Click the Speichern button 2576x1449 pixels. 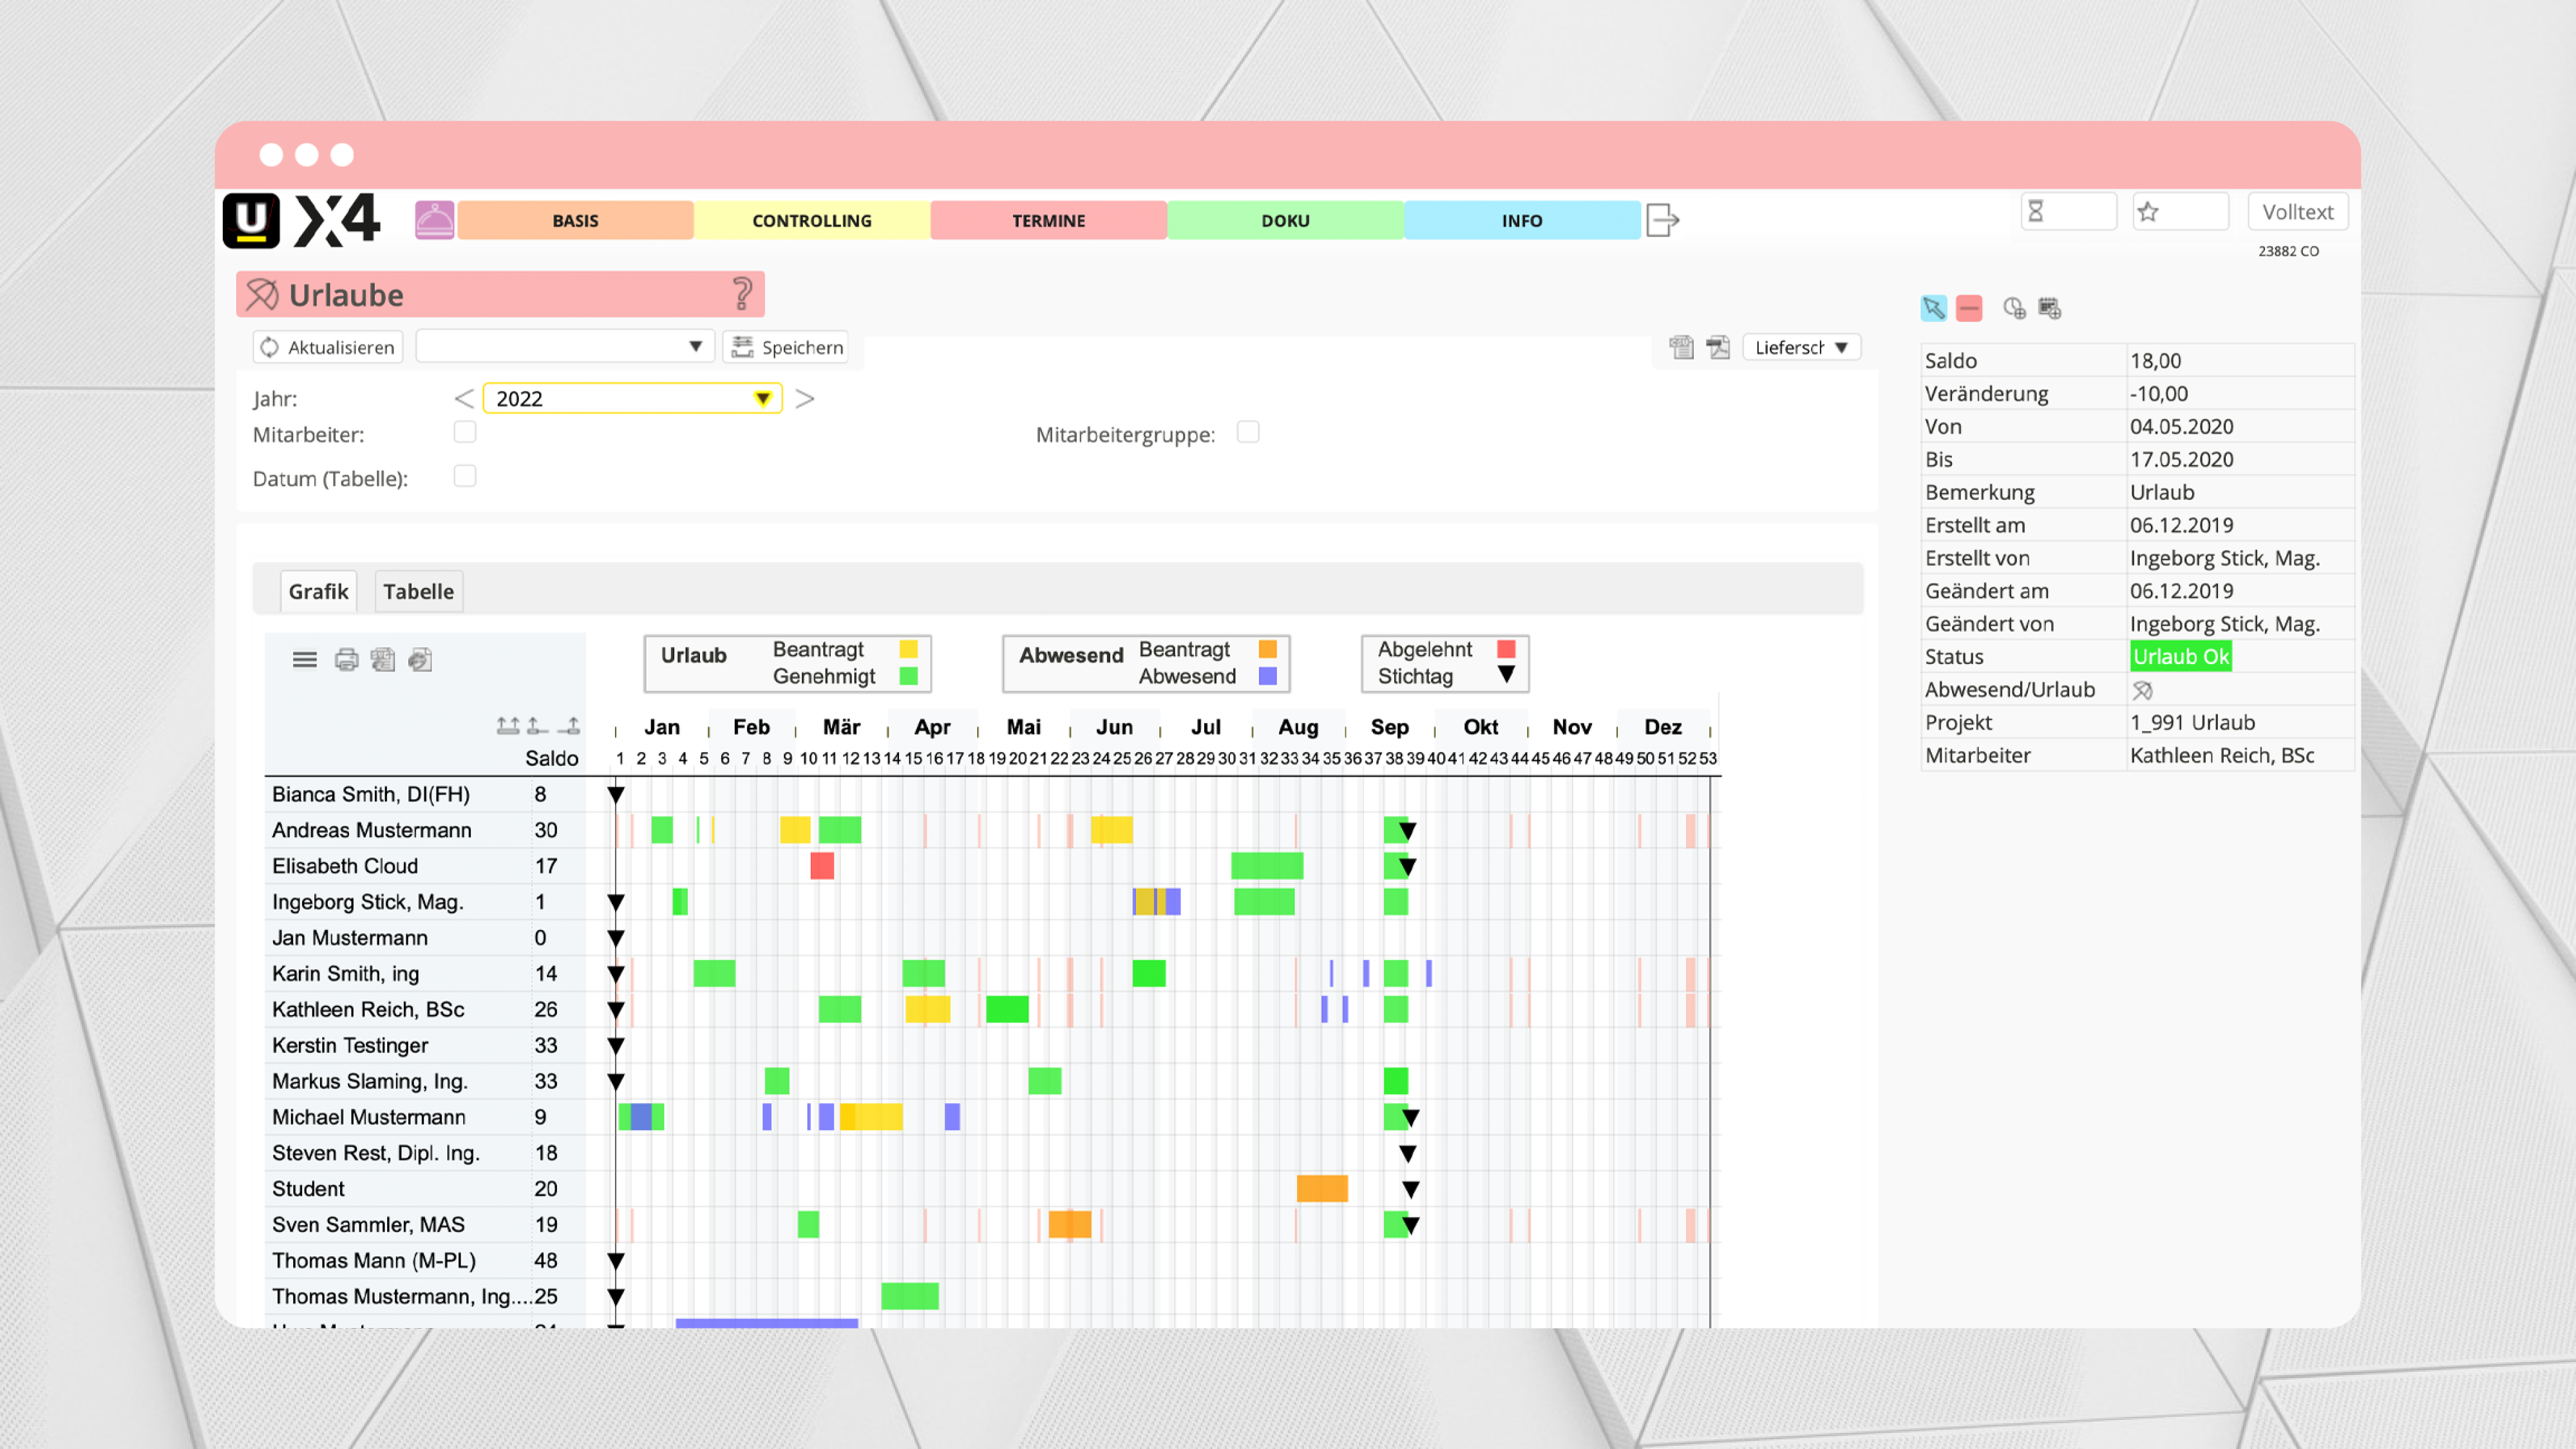787,347
